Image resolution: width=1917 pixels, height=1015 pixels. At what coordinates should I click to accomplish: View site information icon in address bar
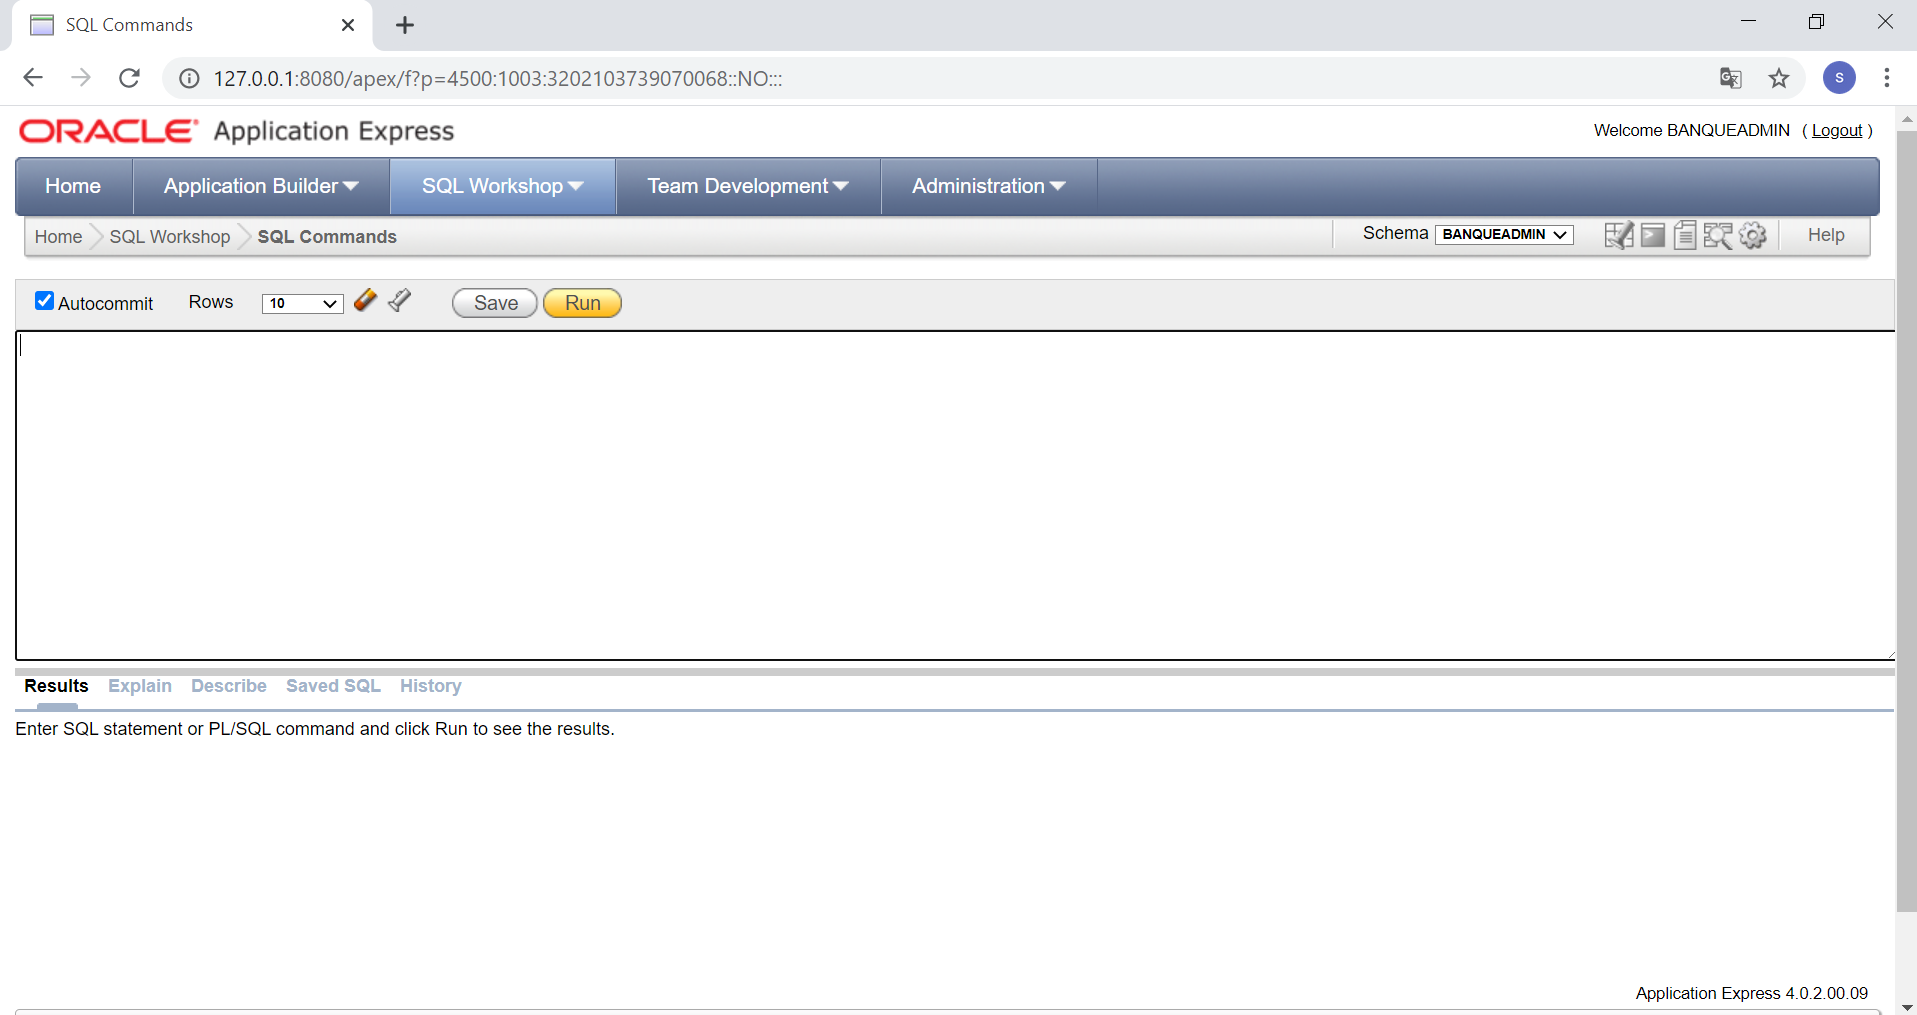click(189, 79)
